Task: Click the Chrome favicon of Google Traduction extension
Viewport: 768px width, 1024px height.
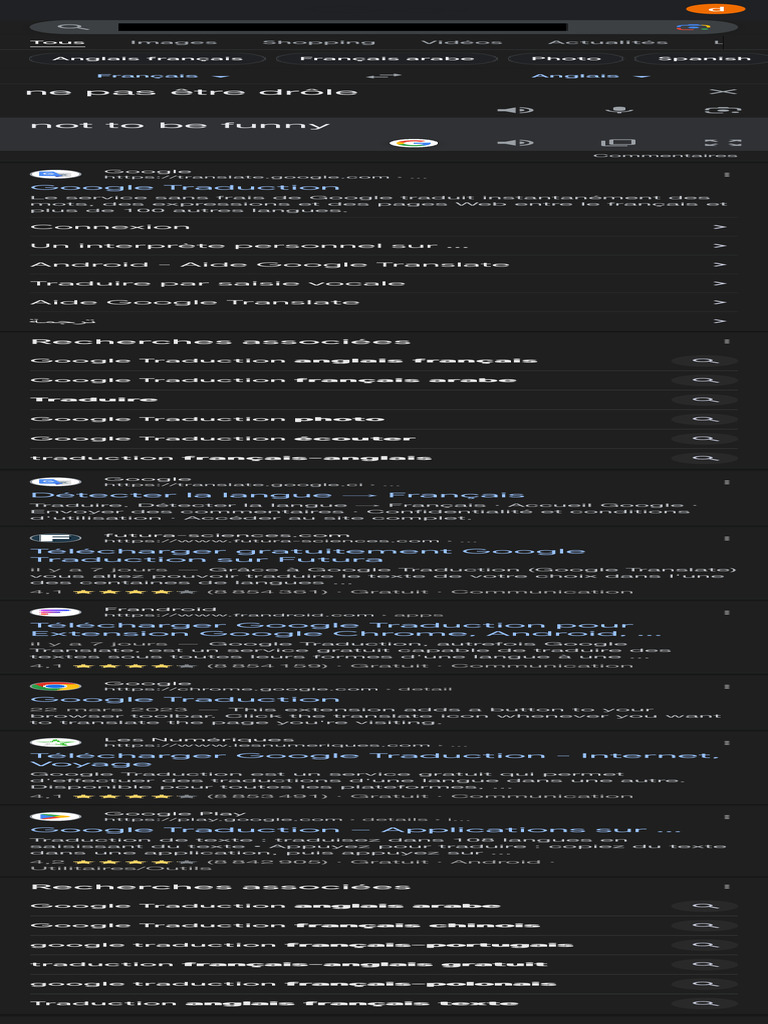Action: coord(56,686)
